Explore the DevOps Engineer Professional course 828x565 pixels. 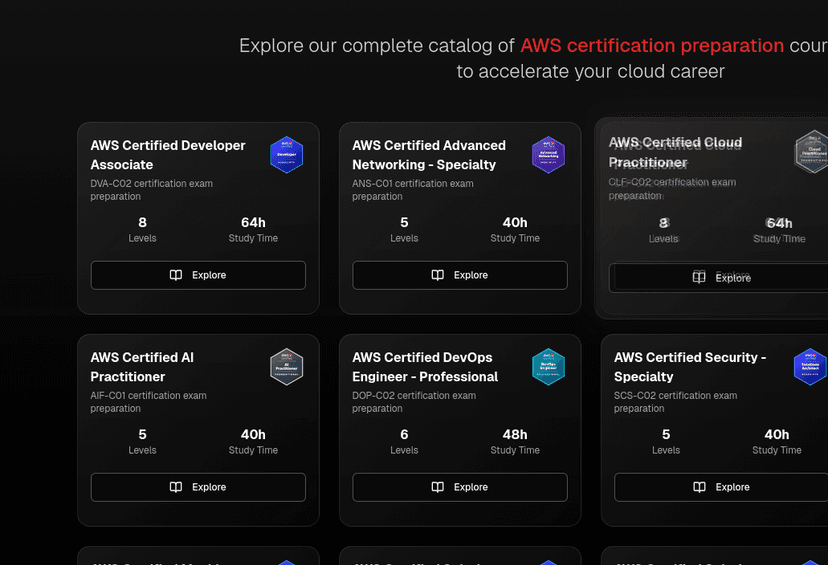click(x=460, y=487)
